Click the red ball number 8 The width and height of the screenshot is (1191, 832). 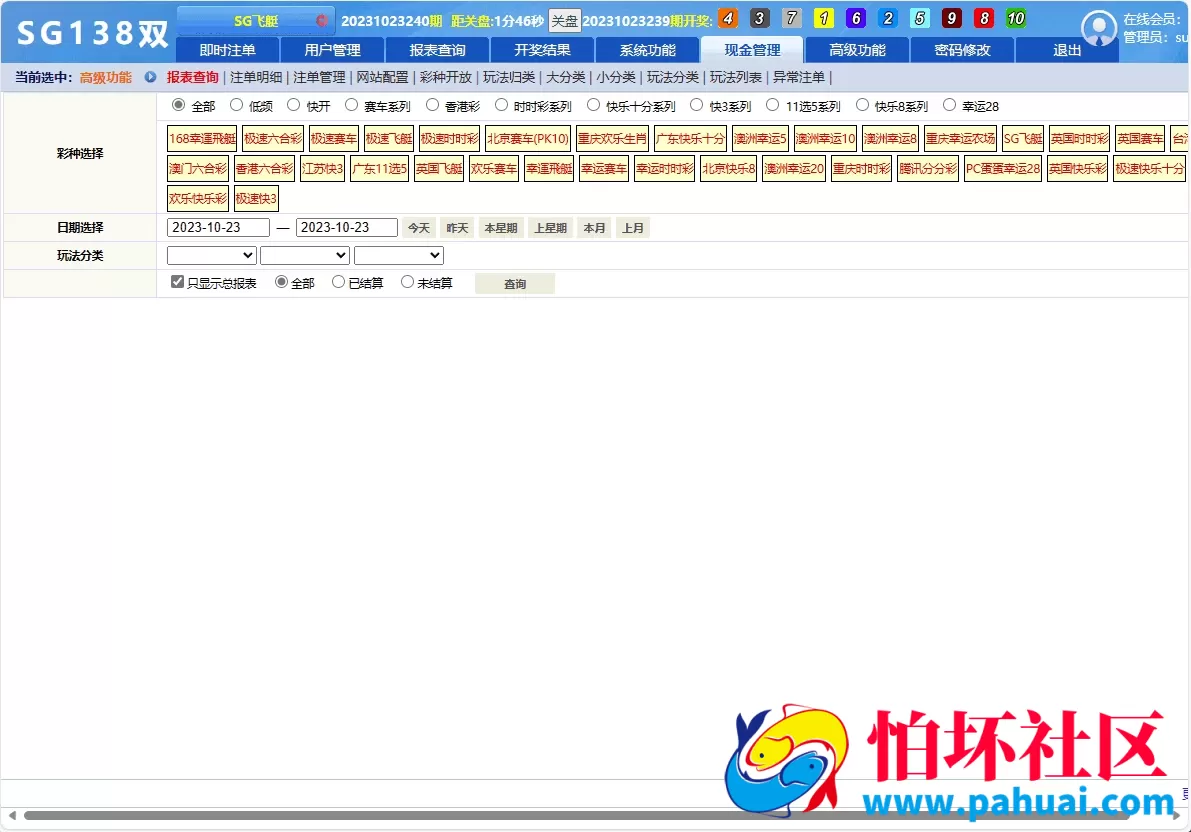pyautogui.click(x=984, y=18)
